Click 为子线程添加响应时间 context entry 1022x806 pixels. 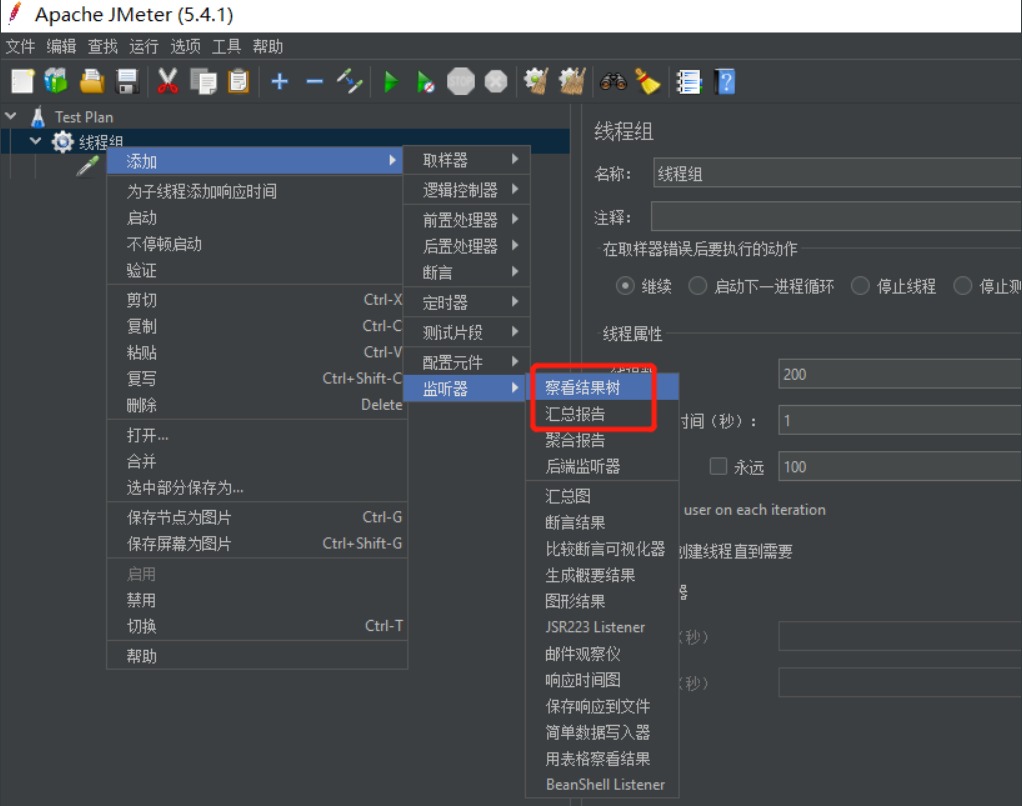(257, 191)
